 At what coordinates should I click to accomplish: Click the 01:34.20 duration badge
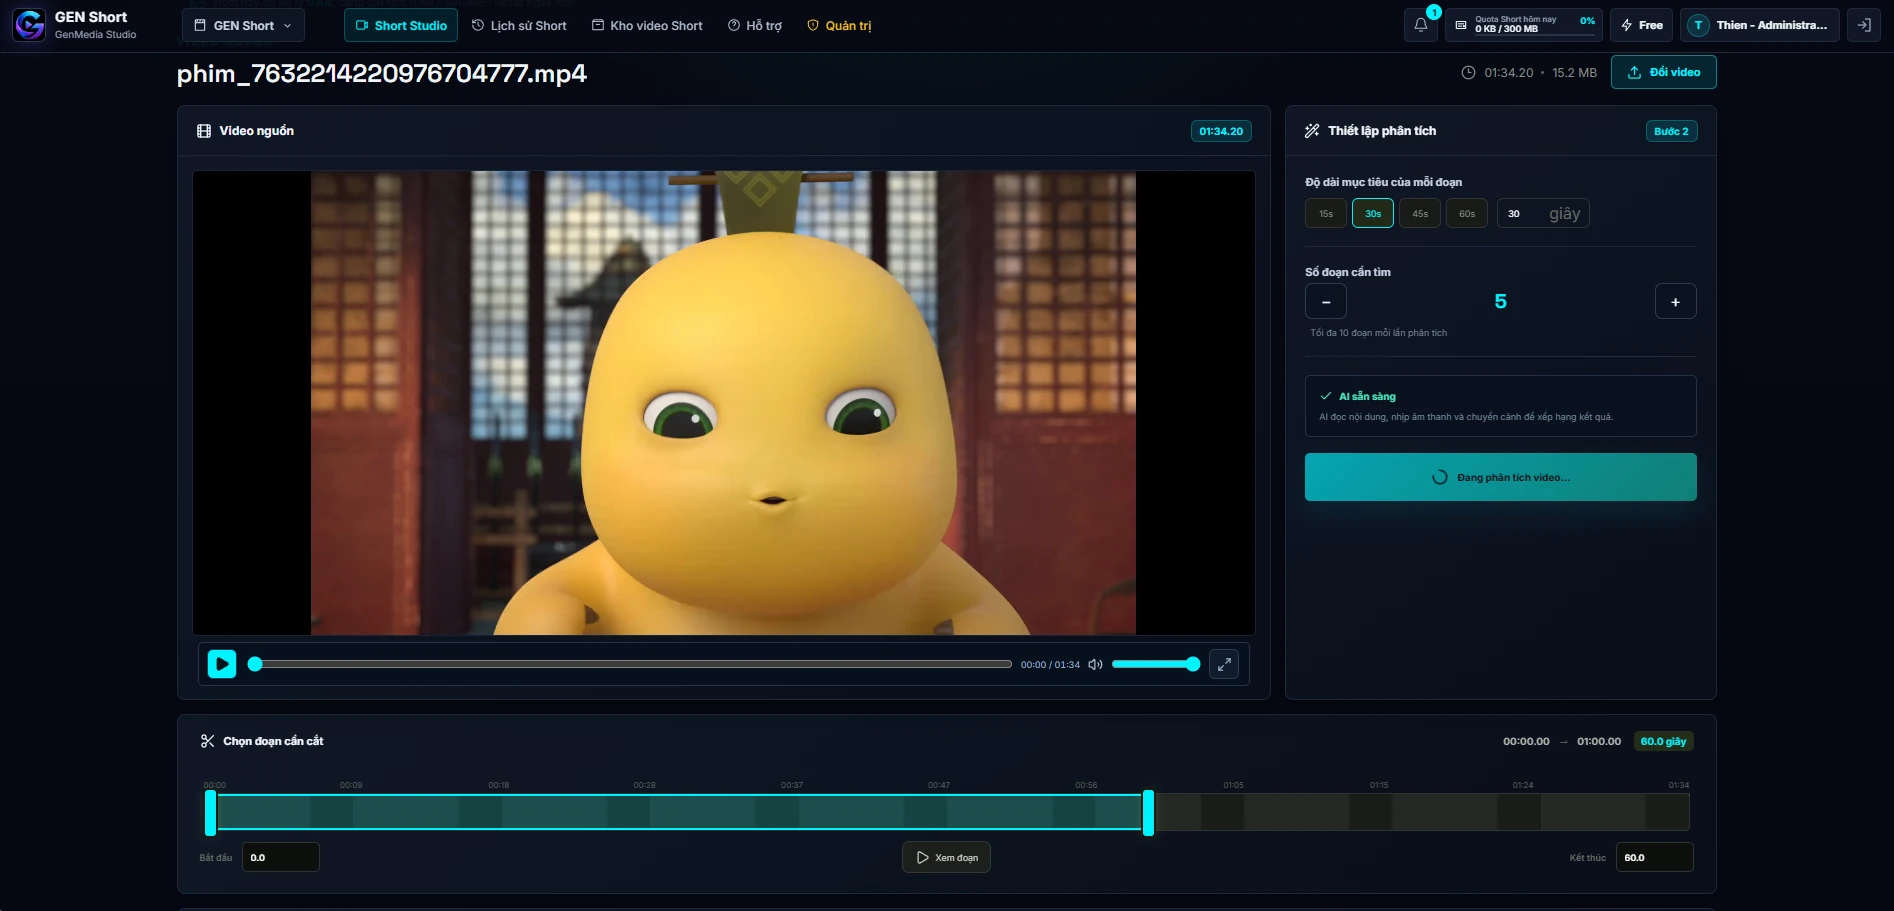[1221, 131]
